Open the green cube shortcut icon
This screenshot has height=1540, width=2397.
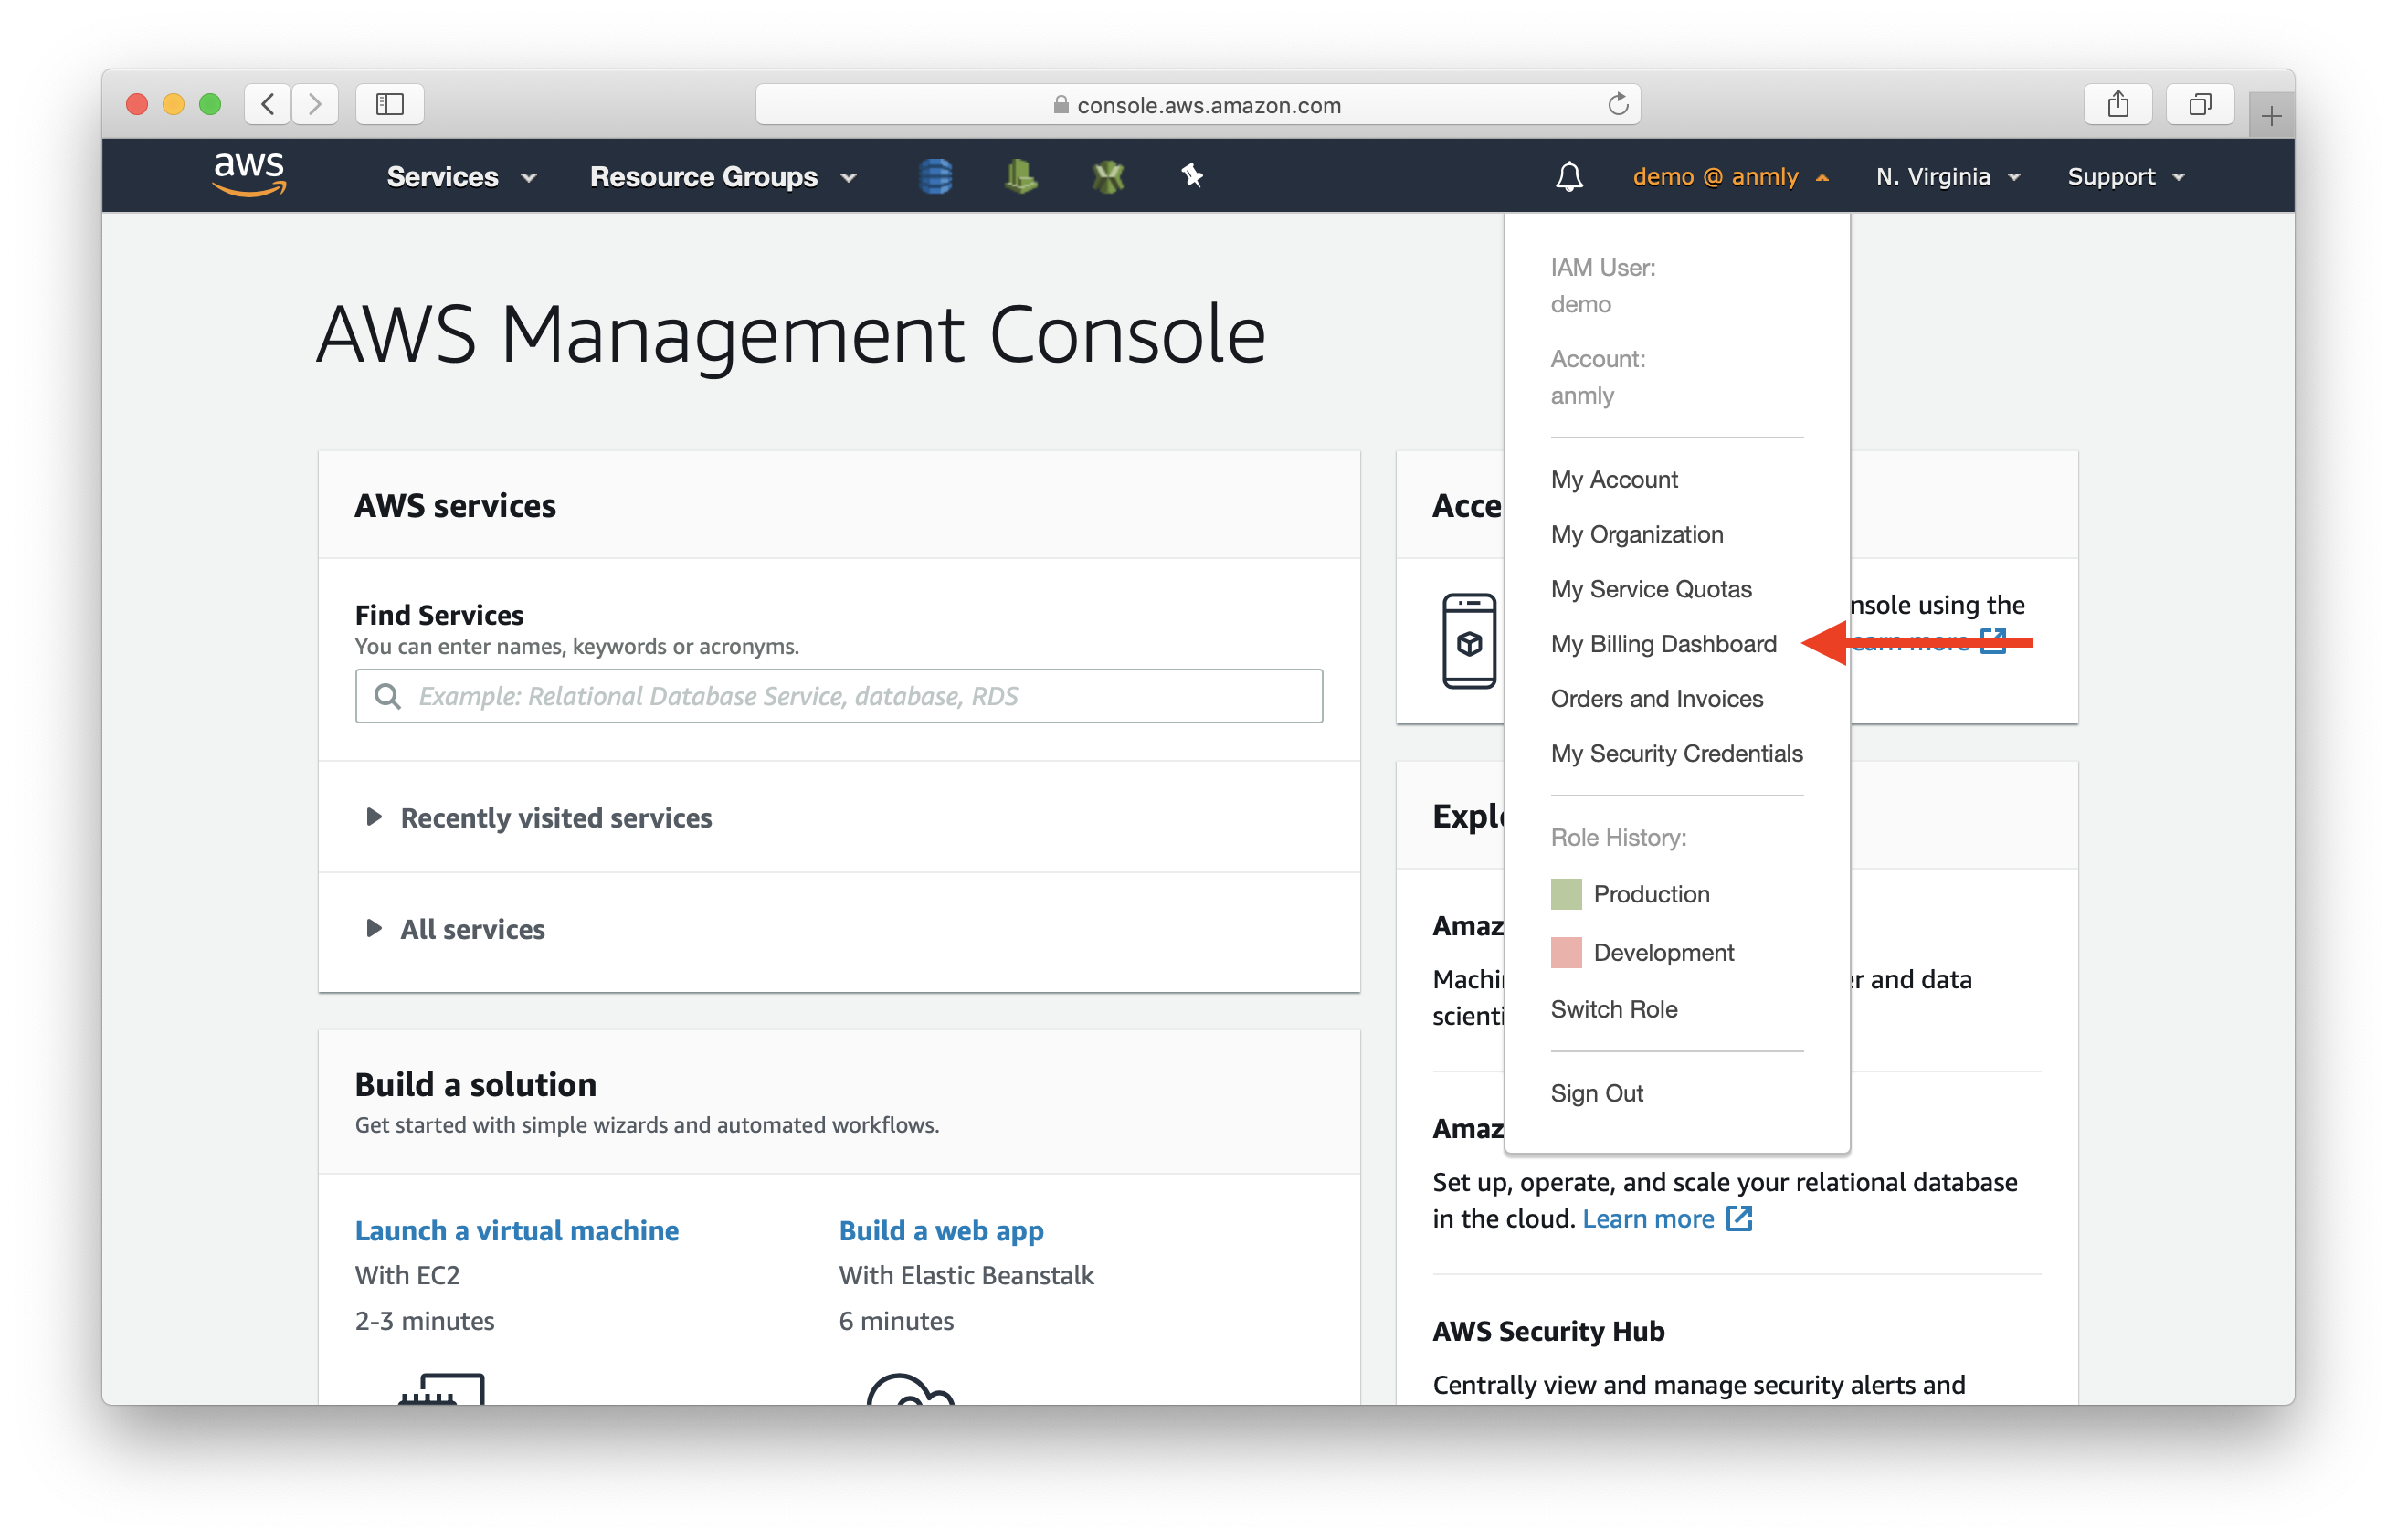point(1107,177)
